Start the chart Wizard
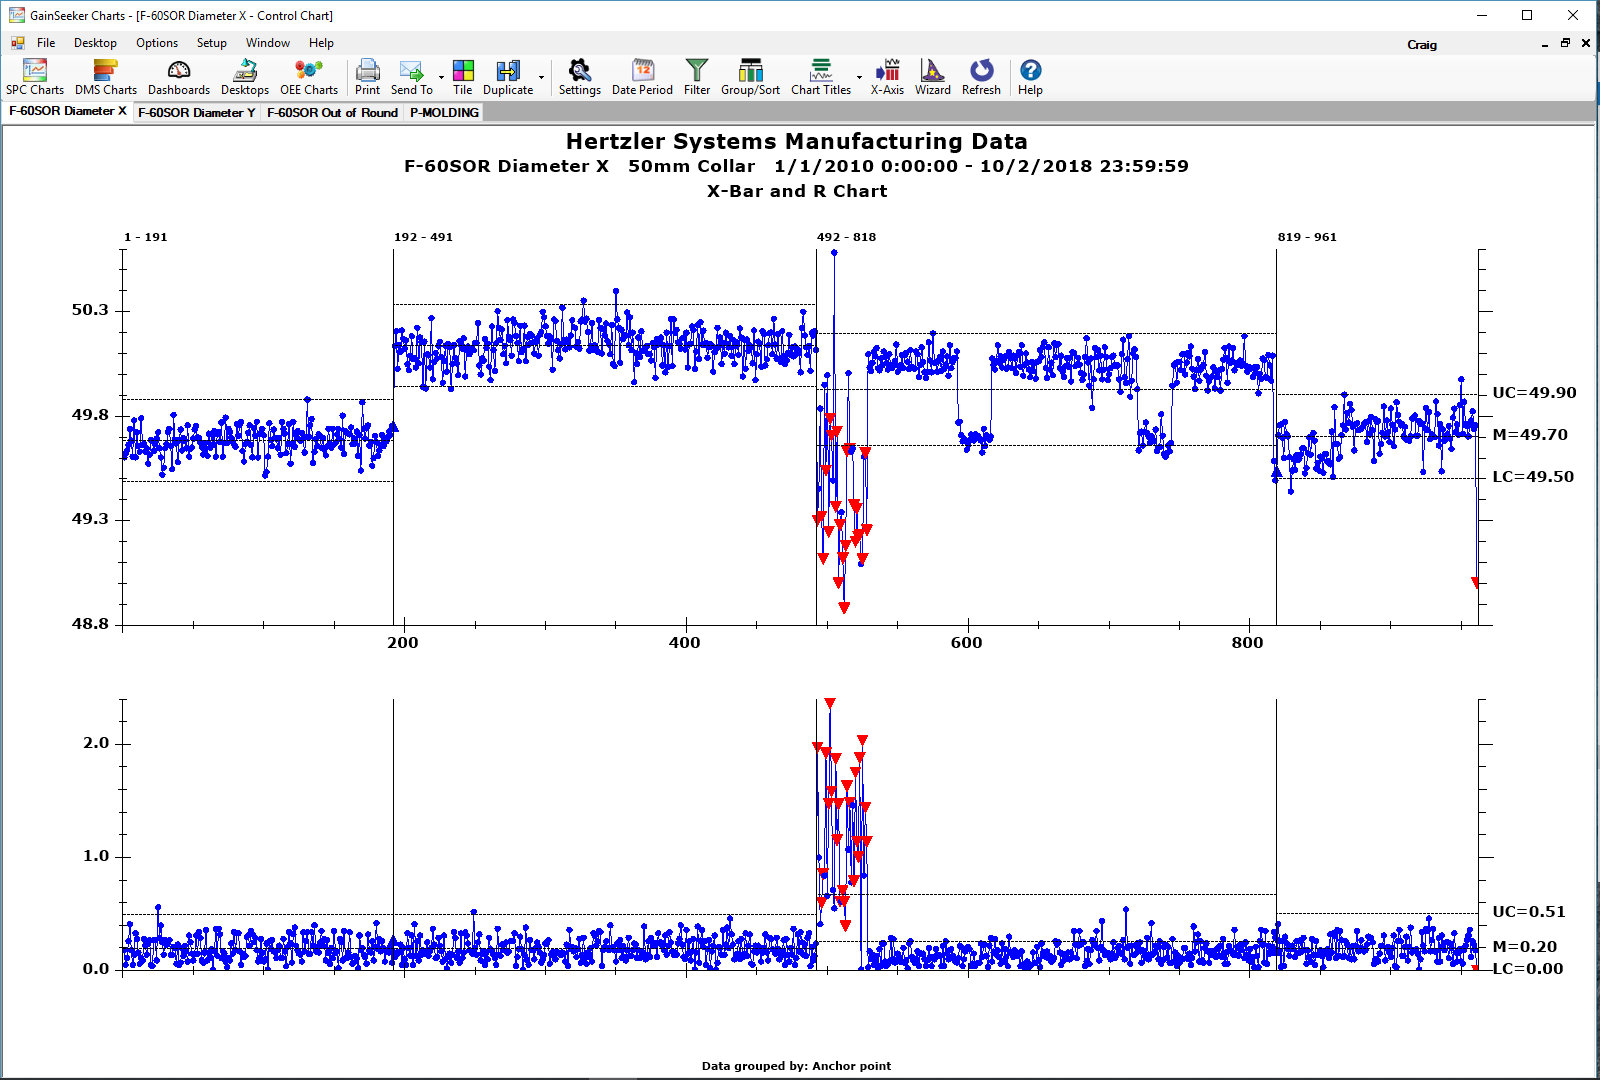Image resolution: width=1600 pixels, height=1080 pixels. click(932, 77)
